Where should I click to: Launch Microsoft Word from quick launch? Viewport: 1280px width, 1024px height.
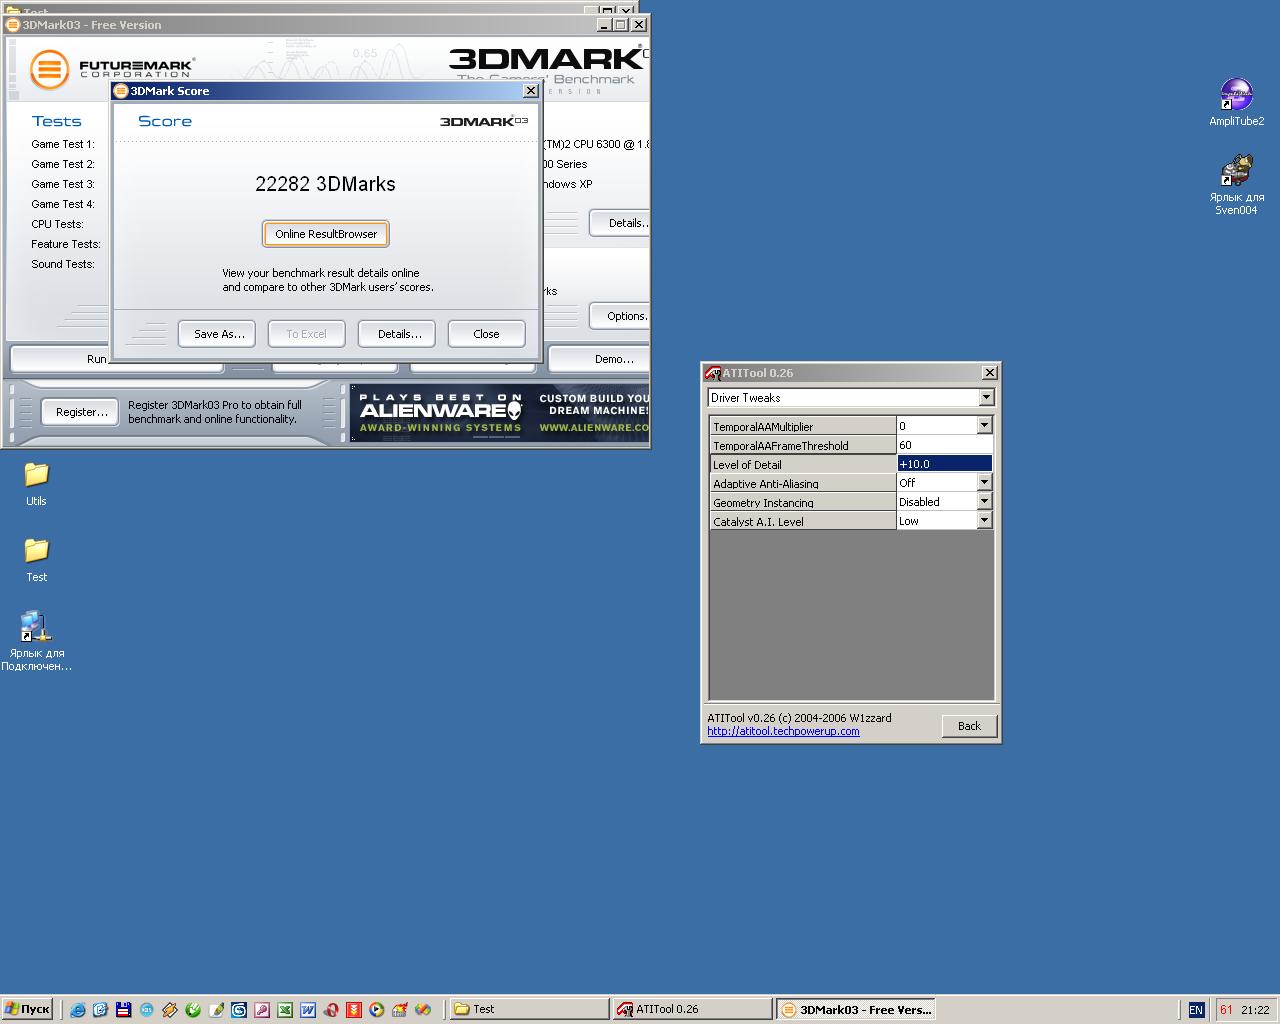point(308,1010)
